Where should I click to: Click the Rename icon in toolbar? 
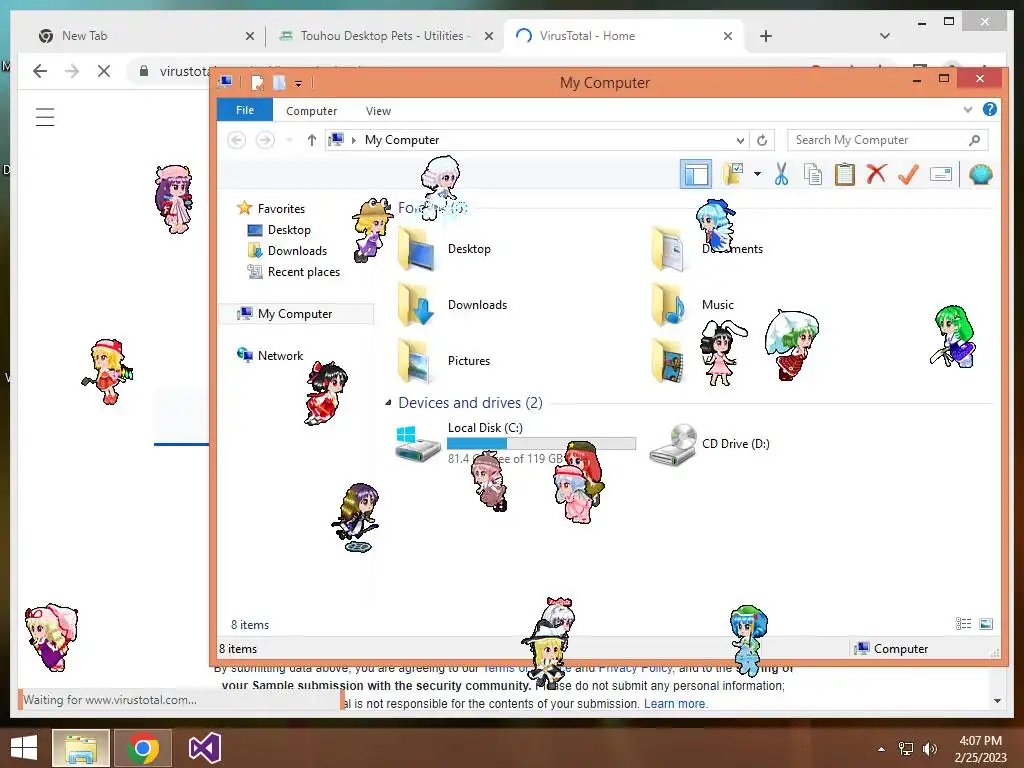pos(940,174)
